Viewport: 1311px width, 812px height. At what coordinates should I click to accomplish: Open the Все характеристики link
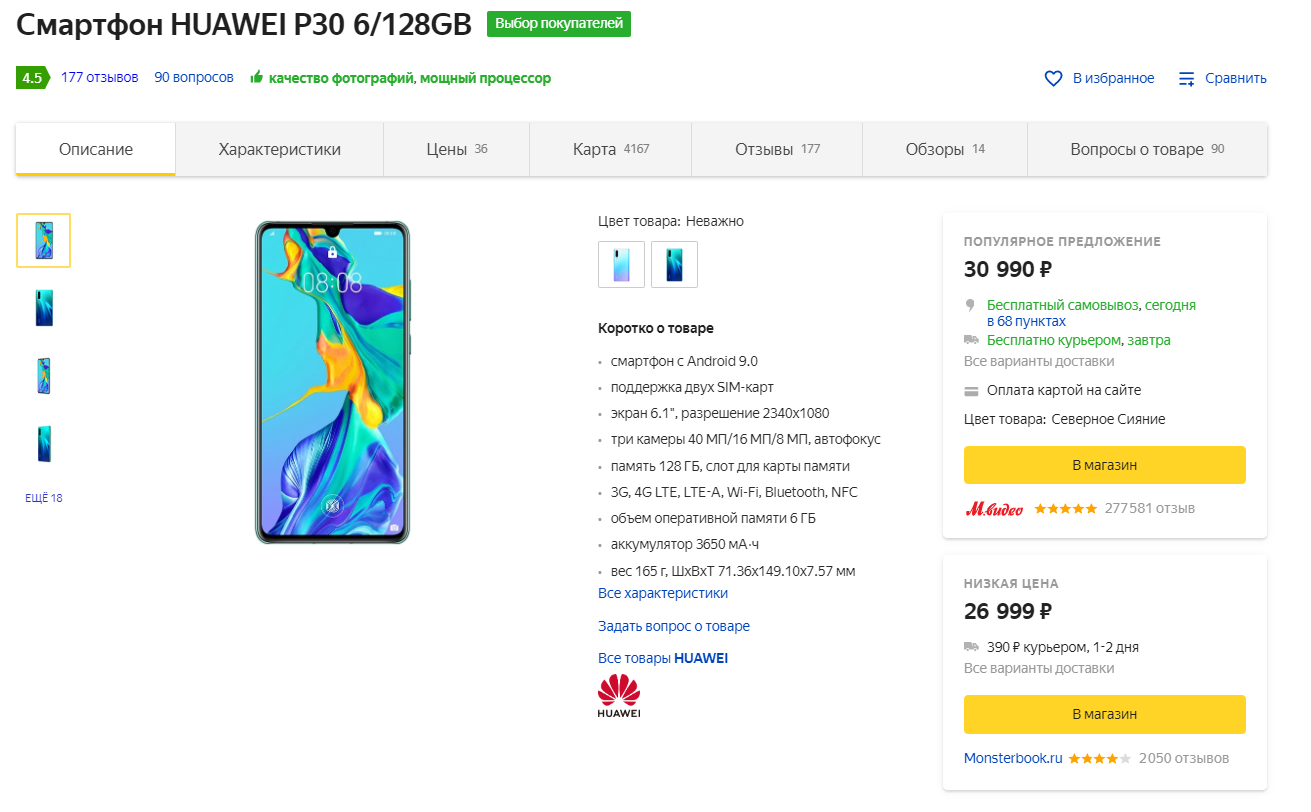(663, 593)
